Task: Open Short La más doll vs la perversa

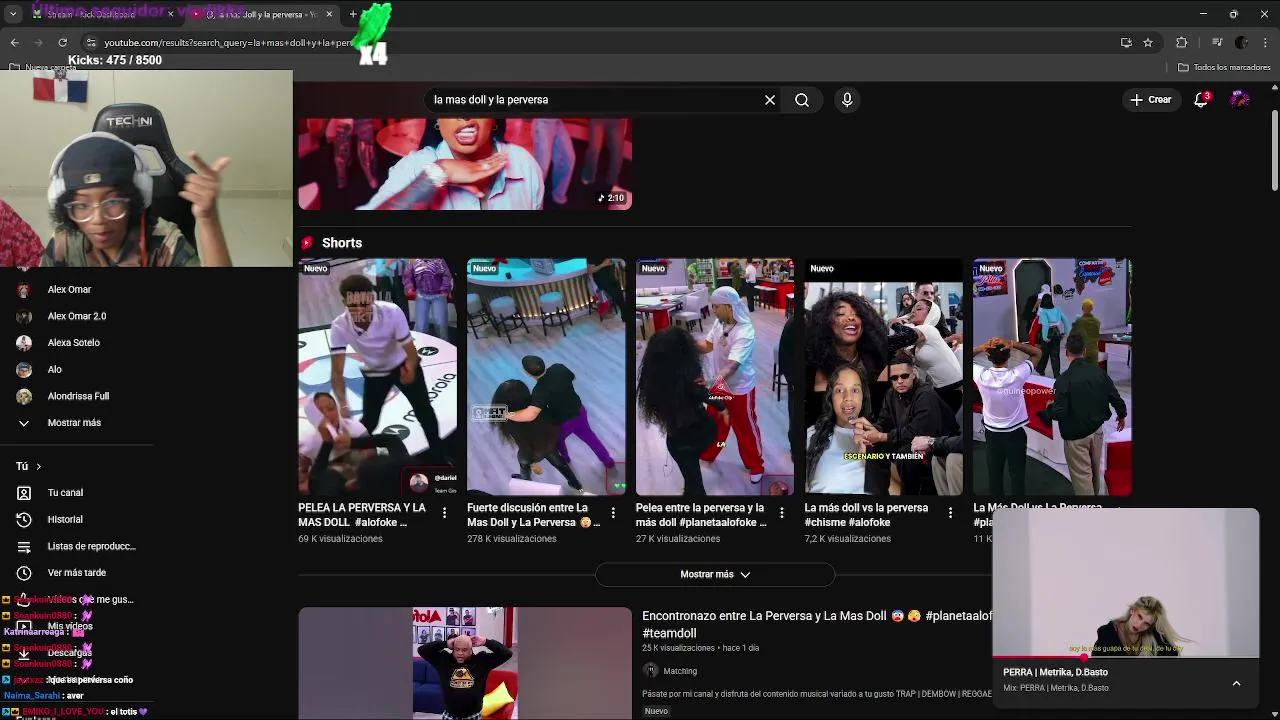Action: 884,377
